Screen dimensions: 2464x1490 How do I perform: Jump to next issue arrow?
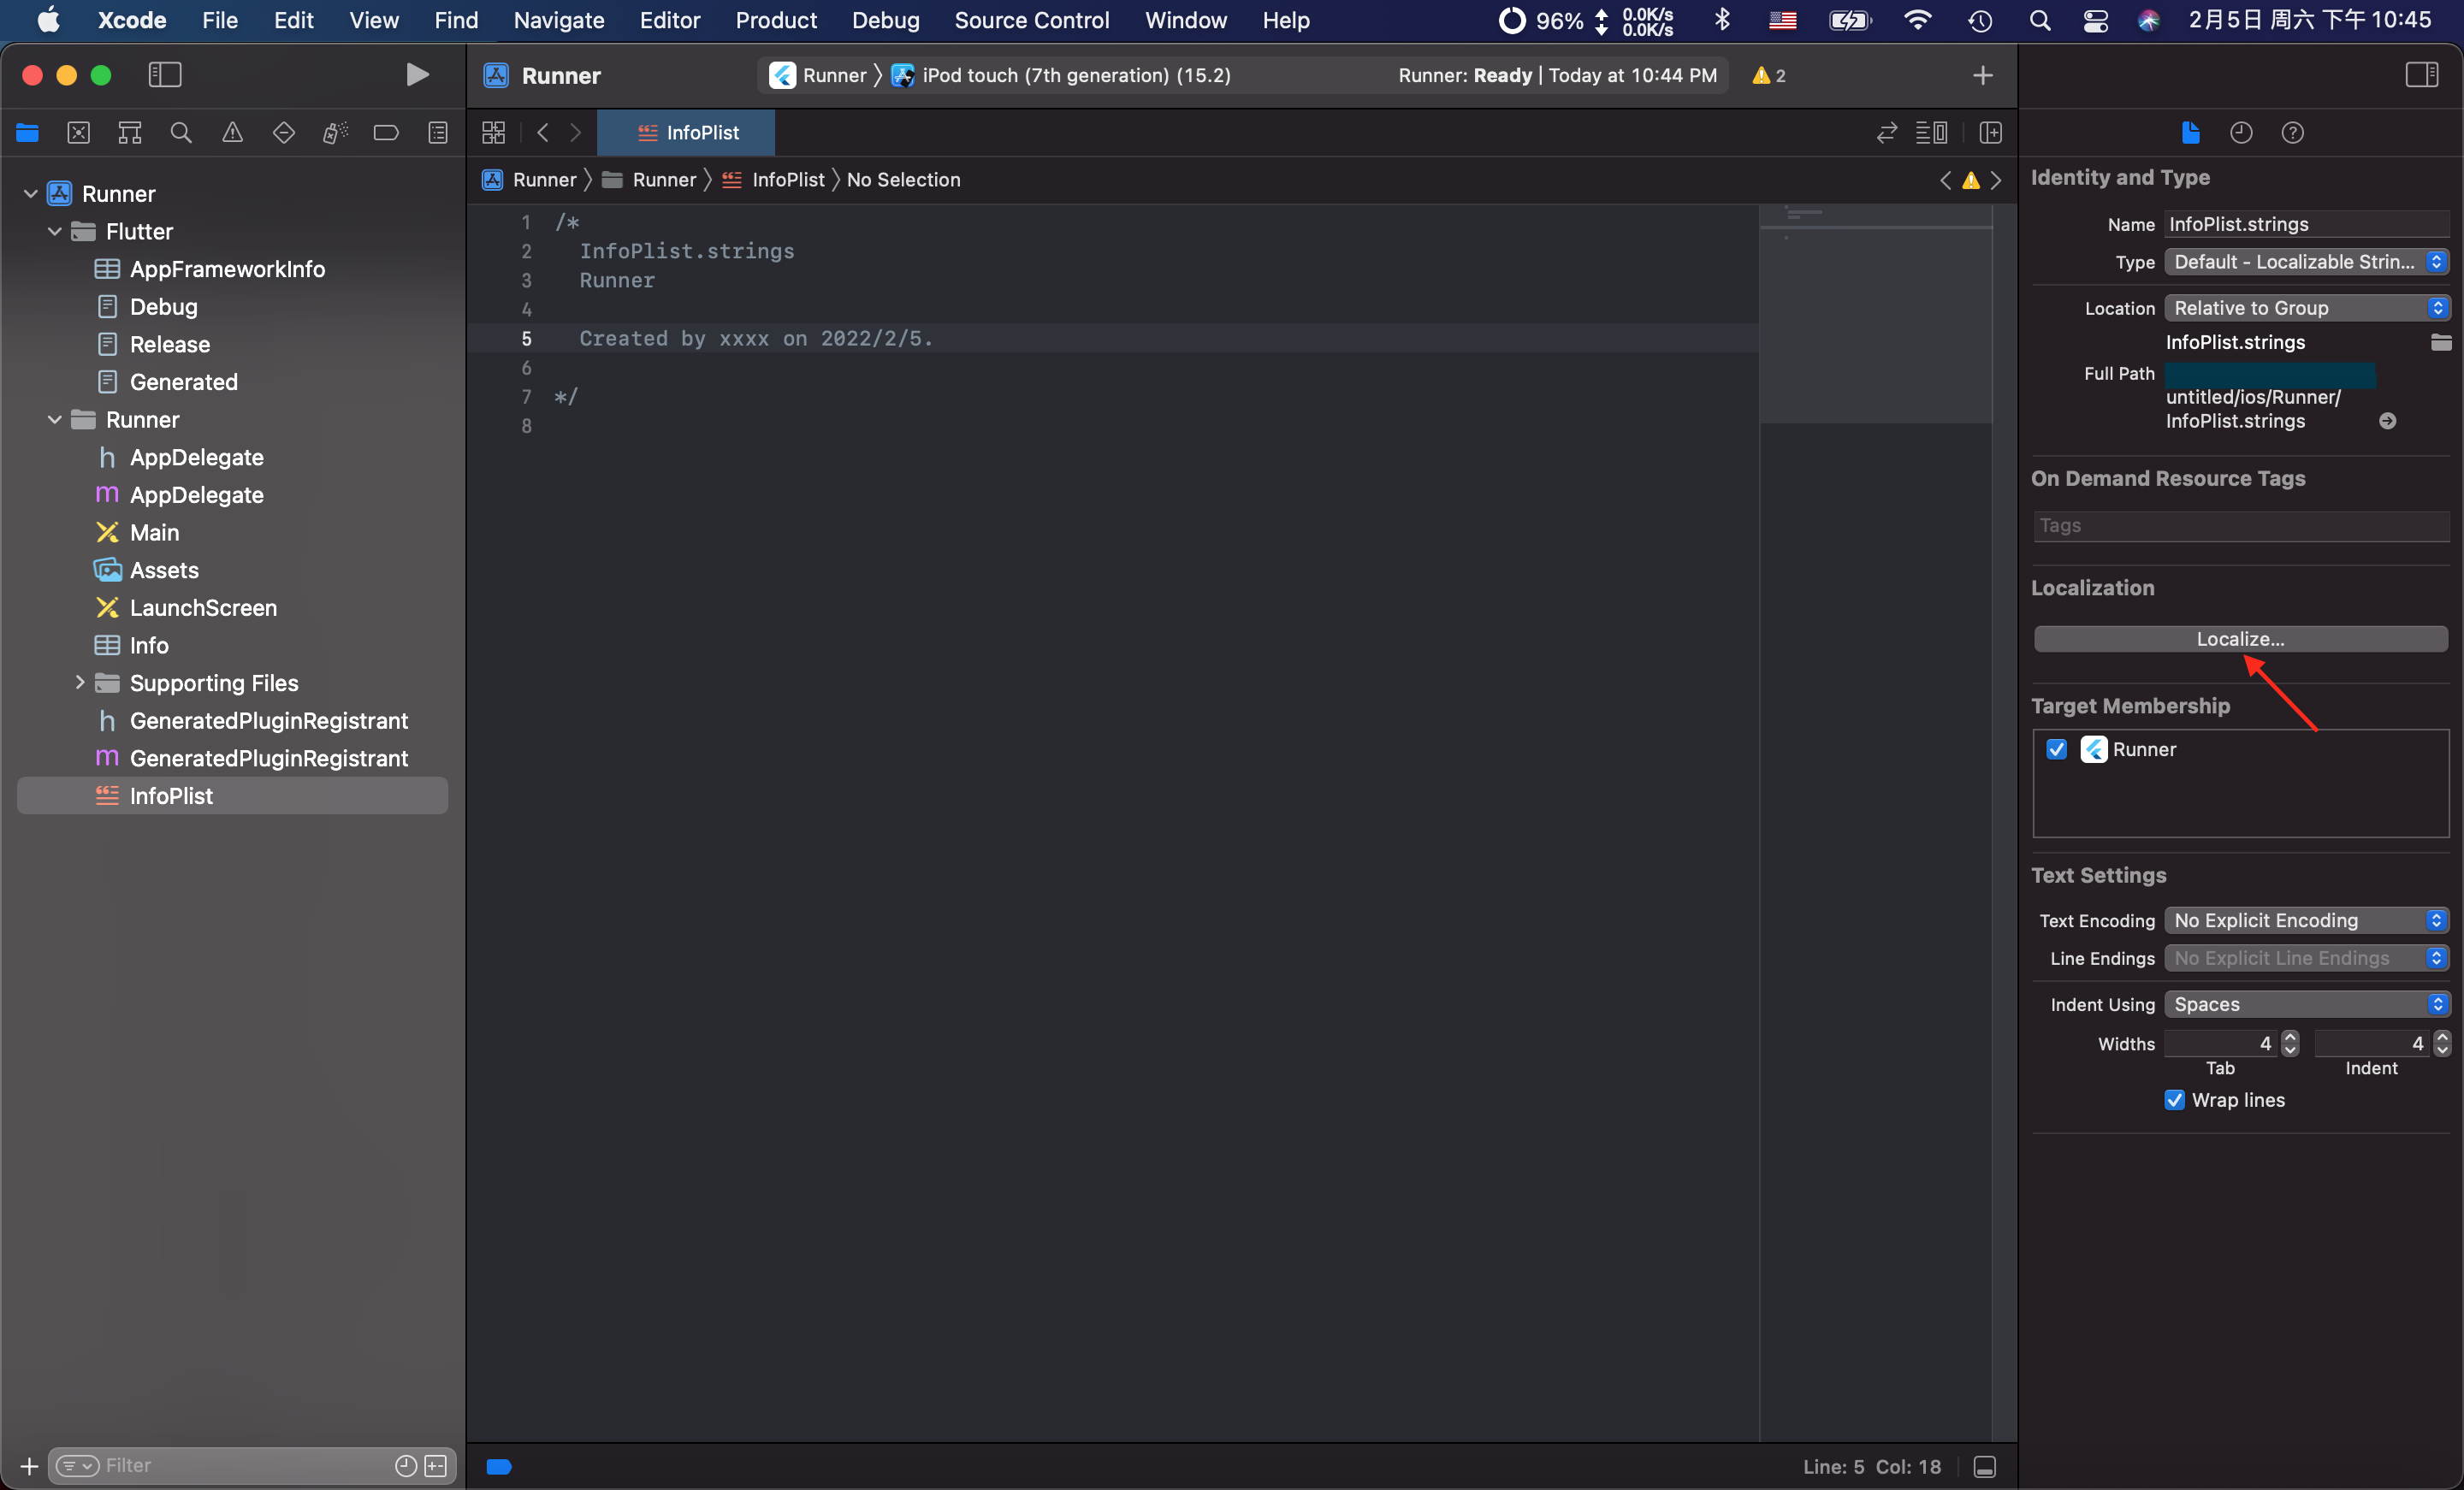click(1997, 180)
